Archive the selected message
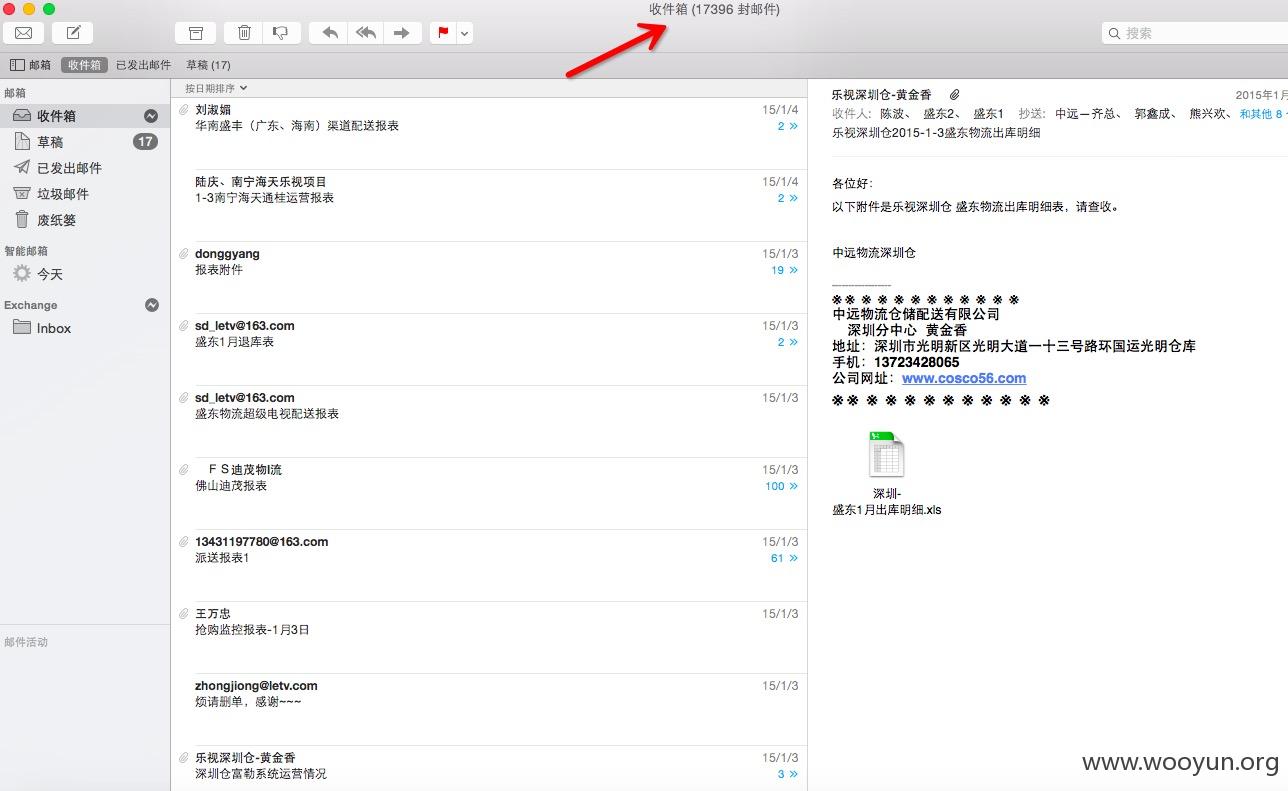Image resolution: width=1288 pixels, height=791 pixels. pyautogui.click(x=195, y=33)
